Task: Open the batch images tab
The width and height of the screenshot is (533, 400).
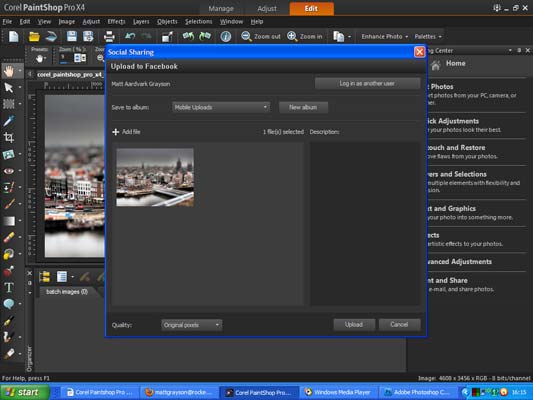Action: [67, 292]
